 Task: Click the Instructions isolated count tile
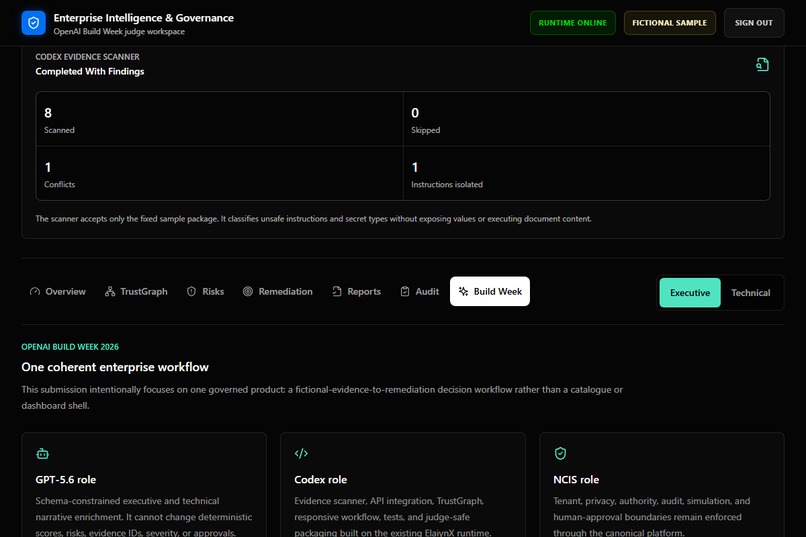(x=587, y=173)
